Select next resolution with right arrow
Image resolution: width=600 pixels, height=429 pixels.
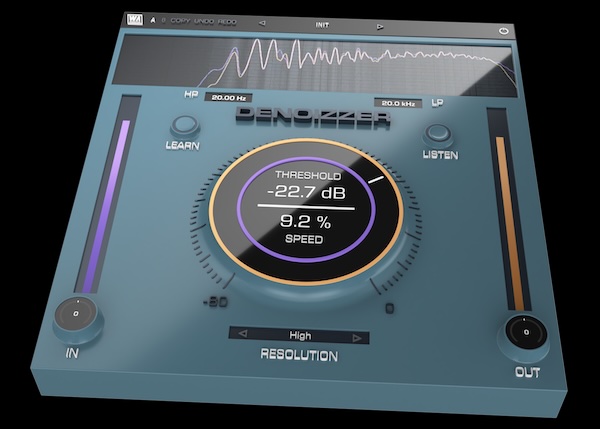click(357, 338)
